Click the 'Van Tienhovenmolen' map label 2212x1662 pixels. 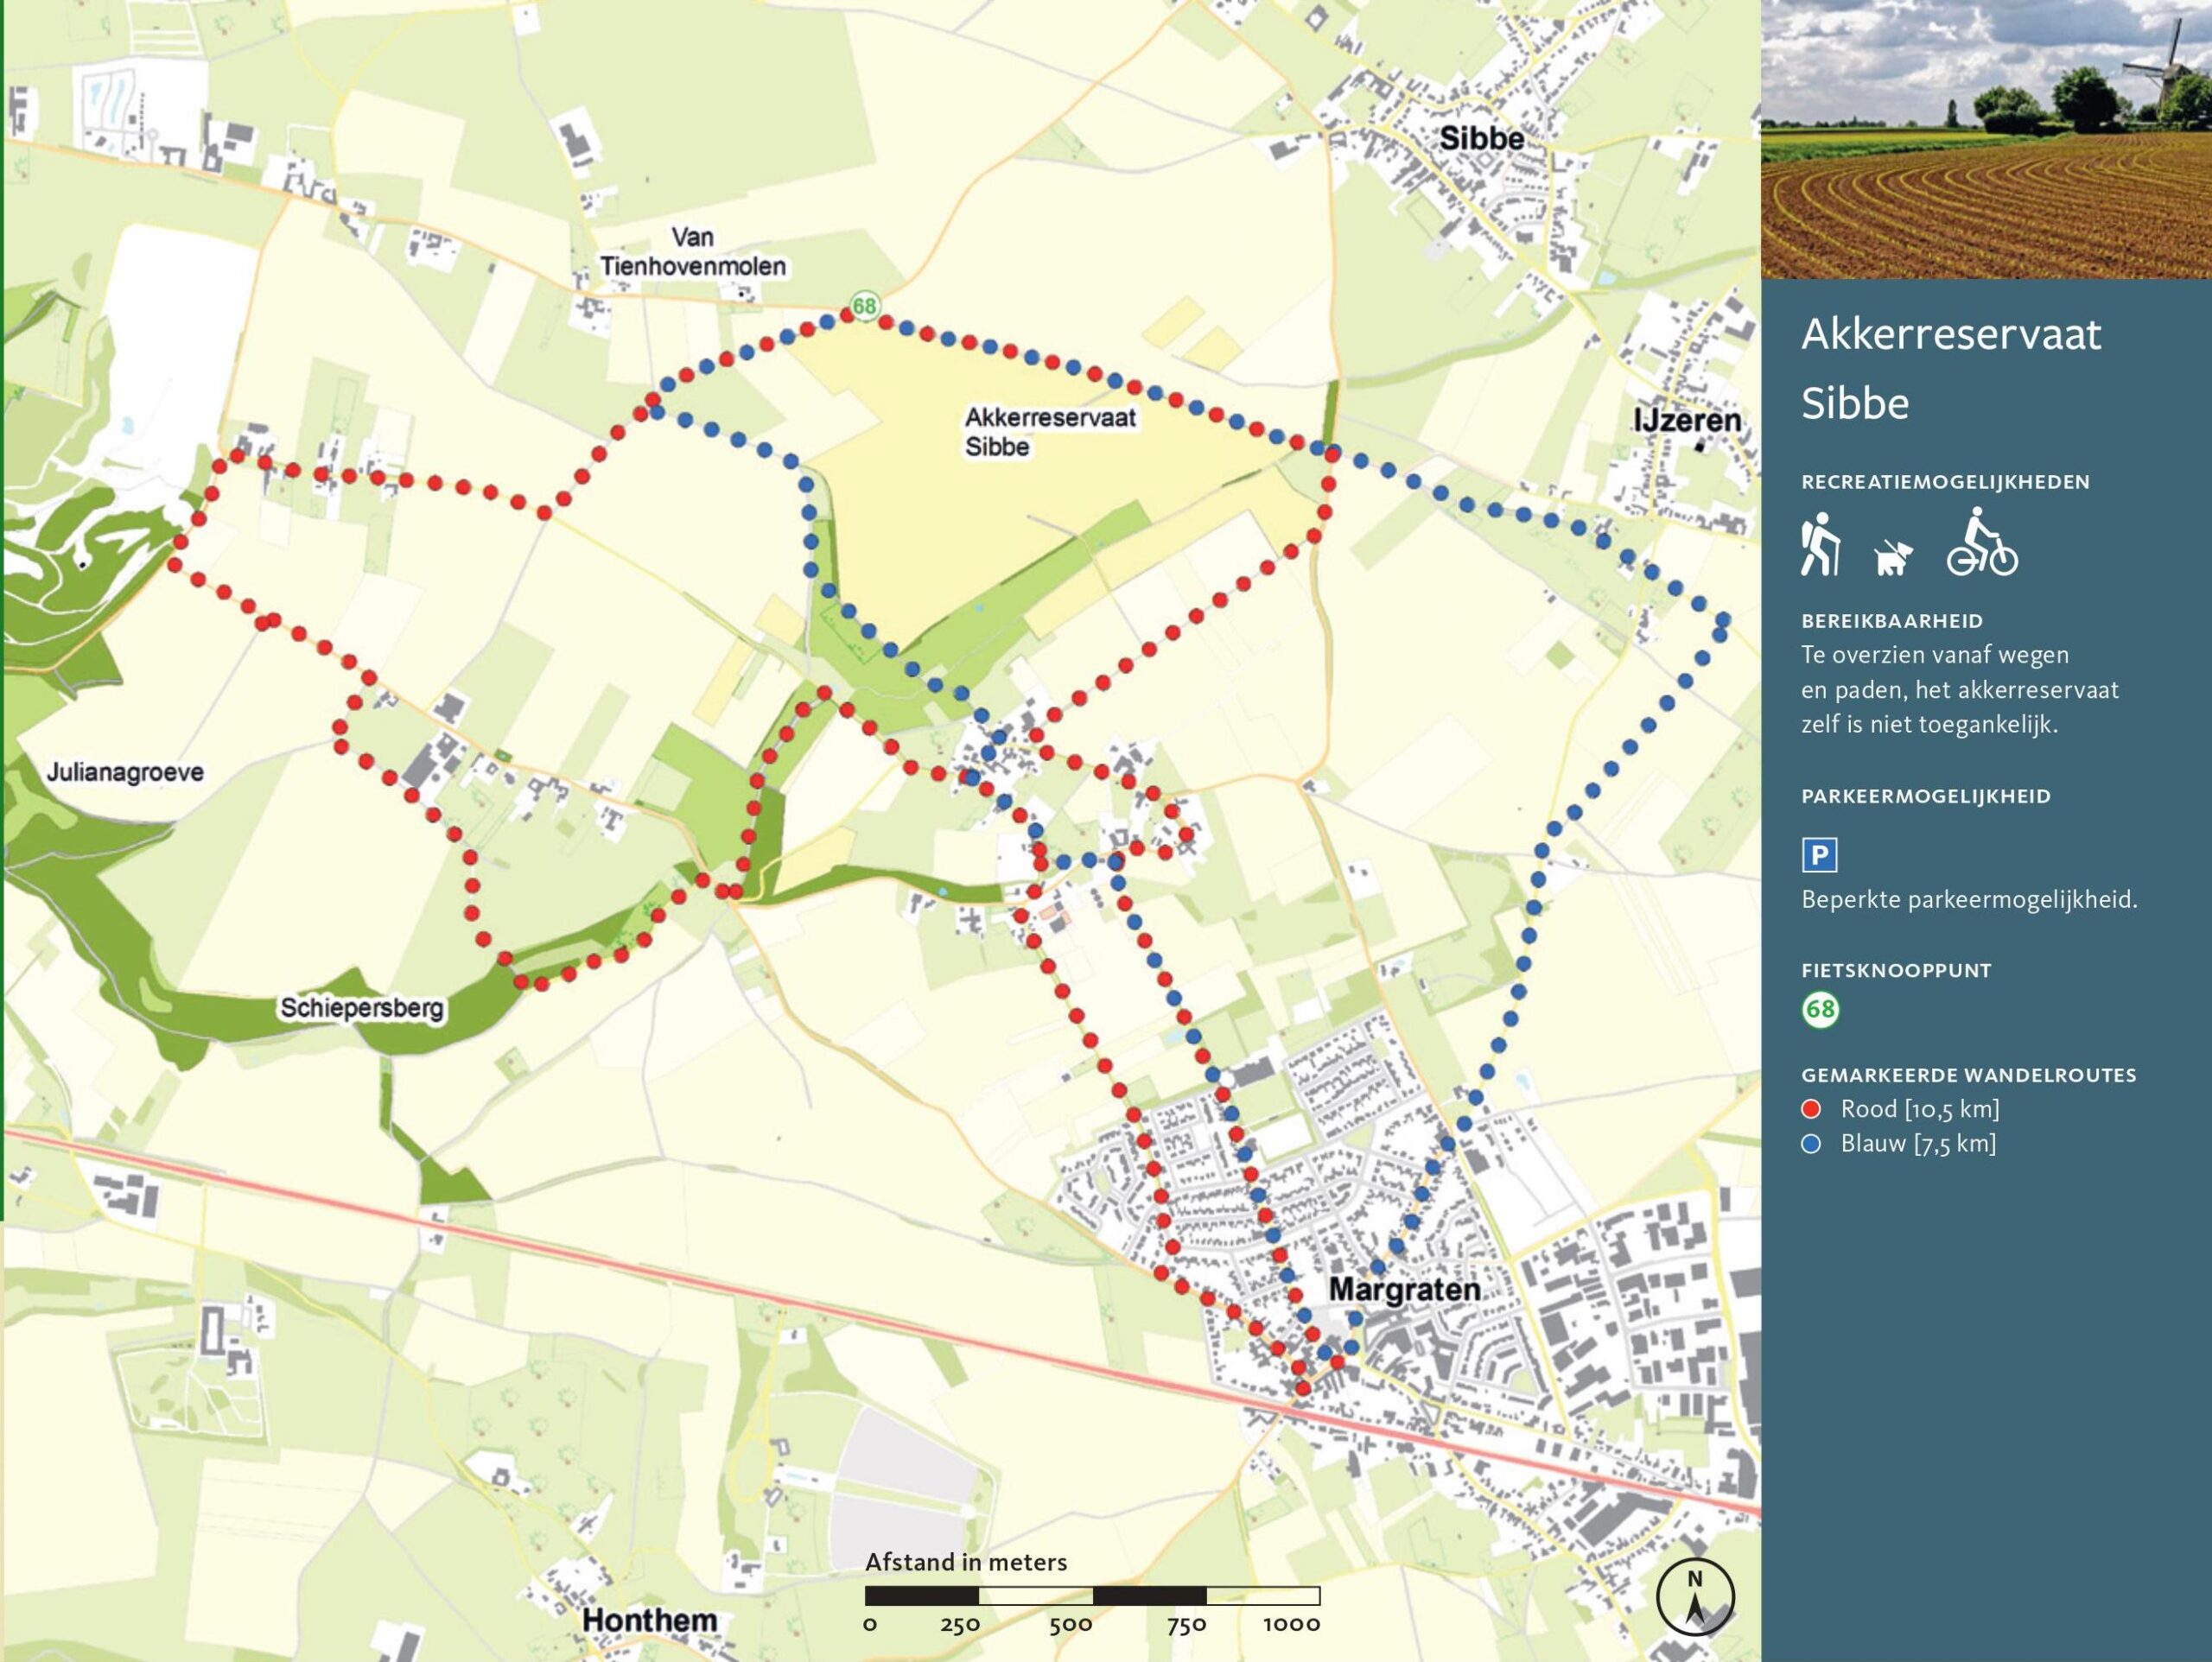tap(692, 252)
